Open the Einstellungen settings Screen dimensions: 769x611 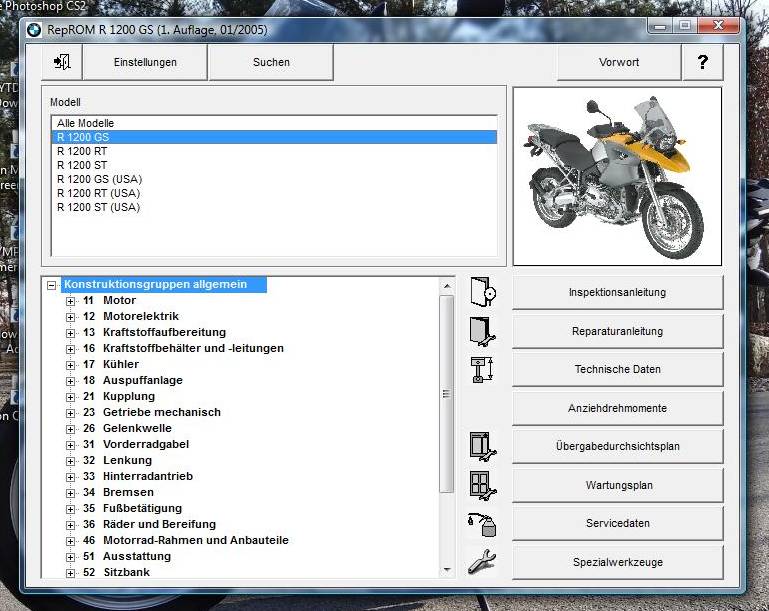[145, 62]
